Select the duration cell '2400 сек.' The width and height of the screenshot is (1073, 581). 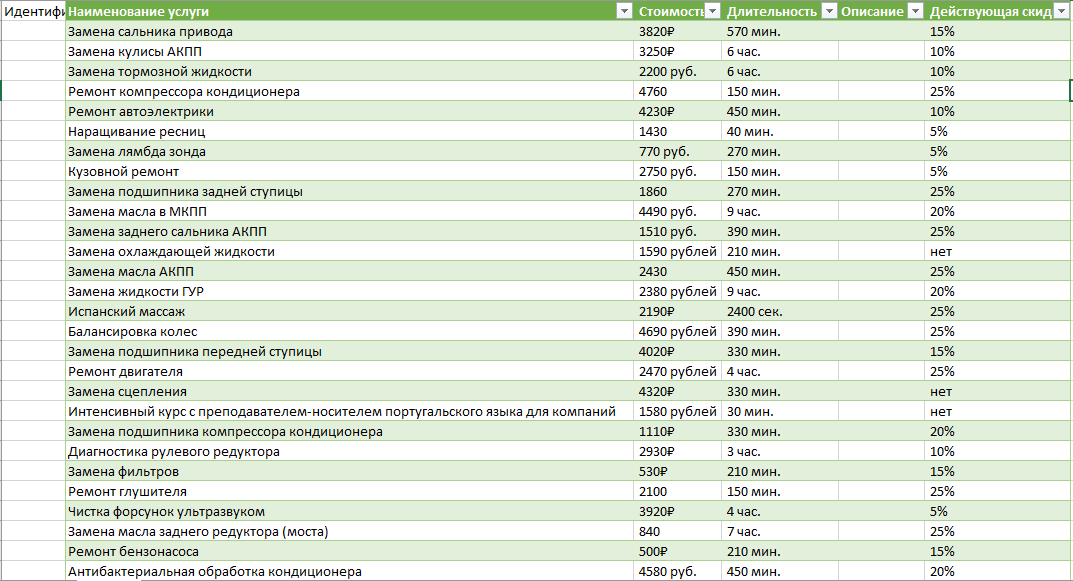click(x=780, y=311)
